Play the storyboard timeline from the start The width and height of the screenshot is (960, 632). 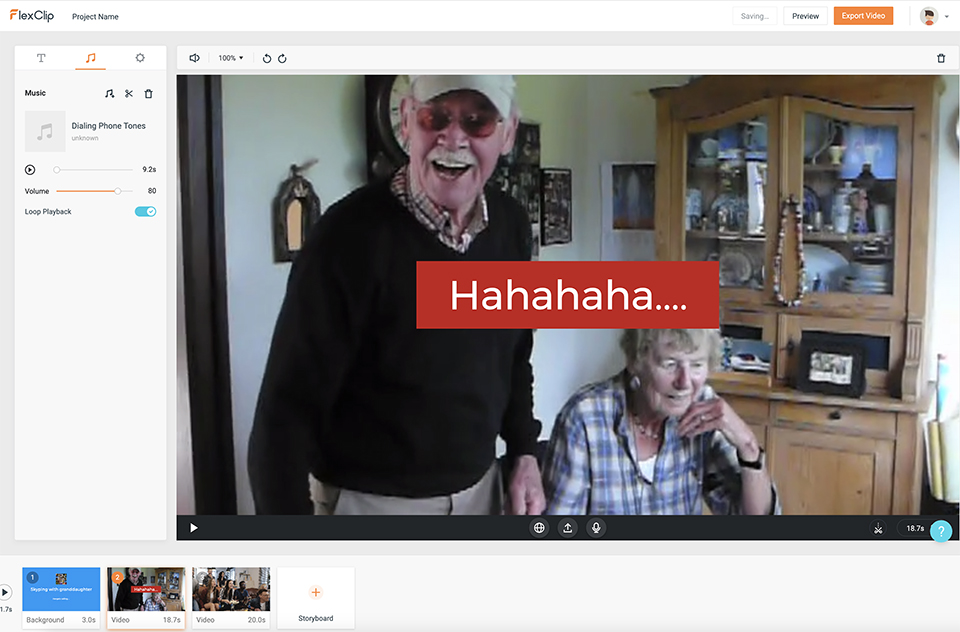4,592
